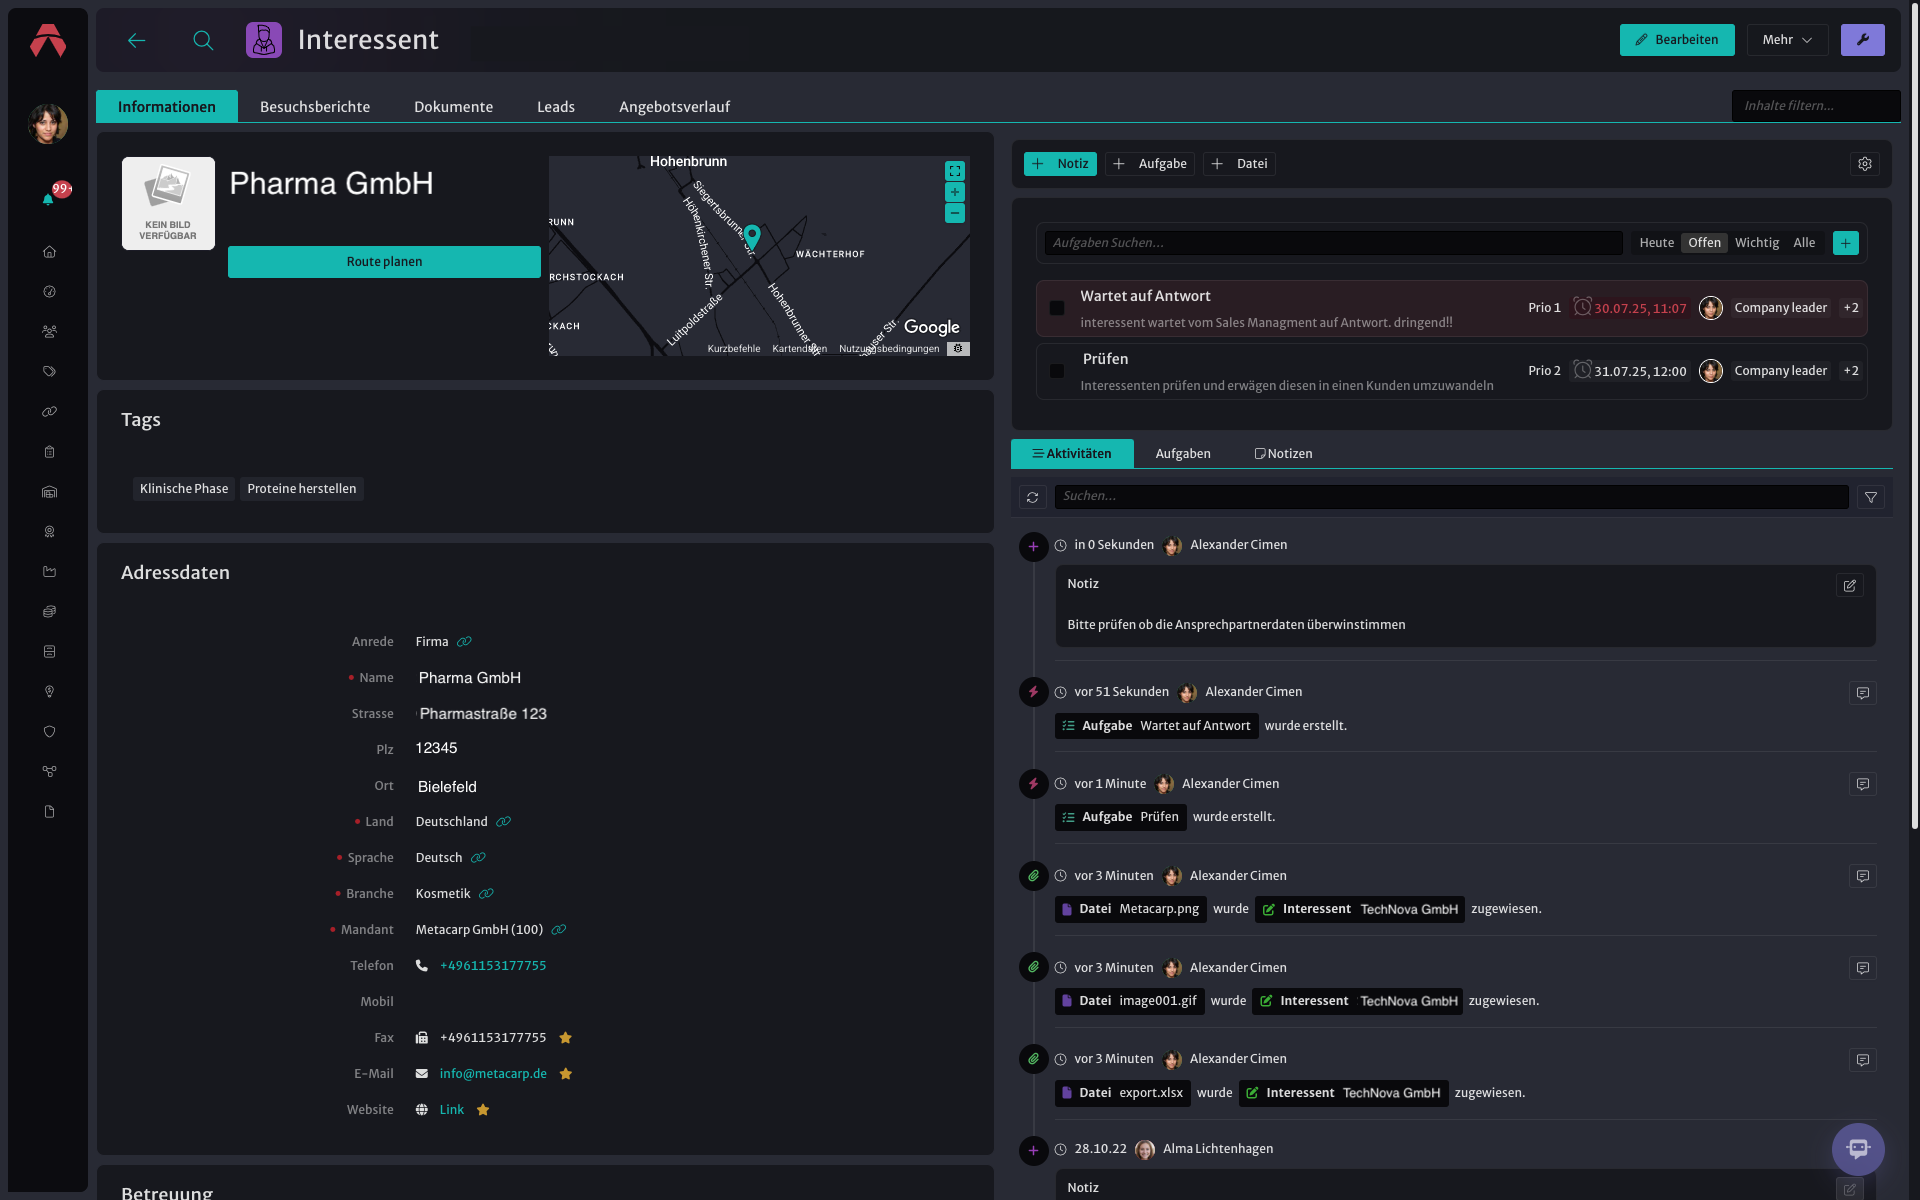The width and height of the screenshot is (1920, 1200).
Task: Check the 'Prüfen' task checkbox
Action: (1057, 371)
